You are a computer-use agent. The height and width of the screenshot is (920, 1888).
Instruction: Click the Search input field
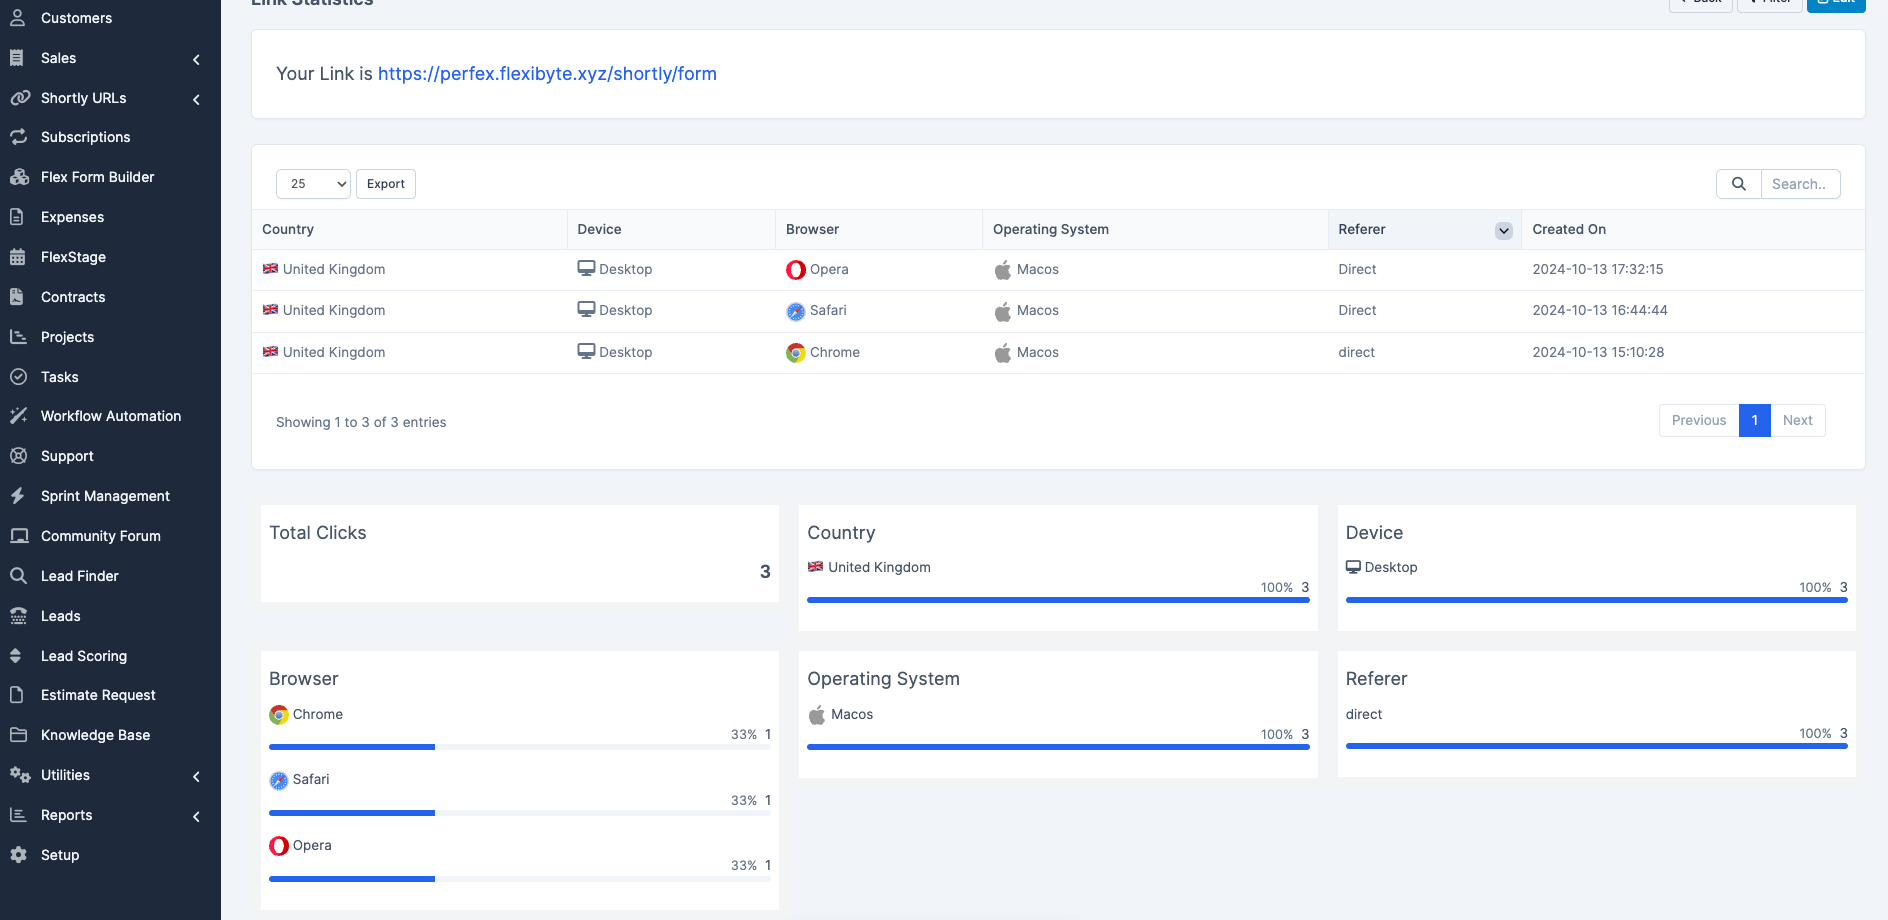pos(1800,184)
